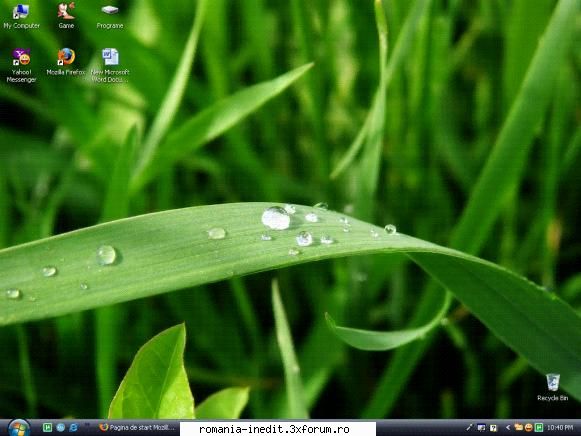Open uTorrent green tray icon

[x=539, y=427]
